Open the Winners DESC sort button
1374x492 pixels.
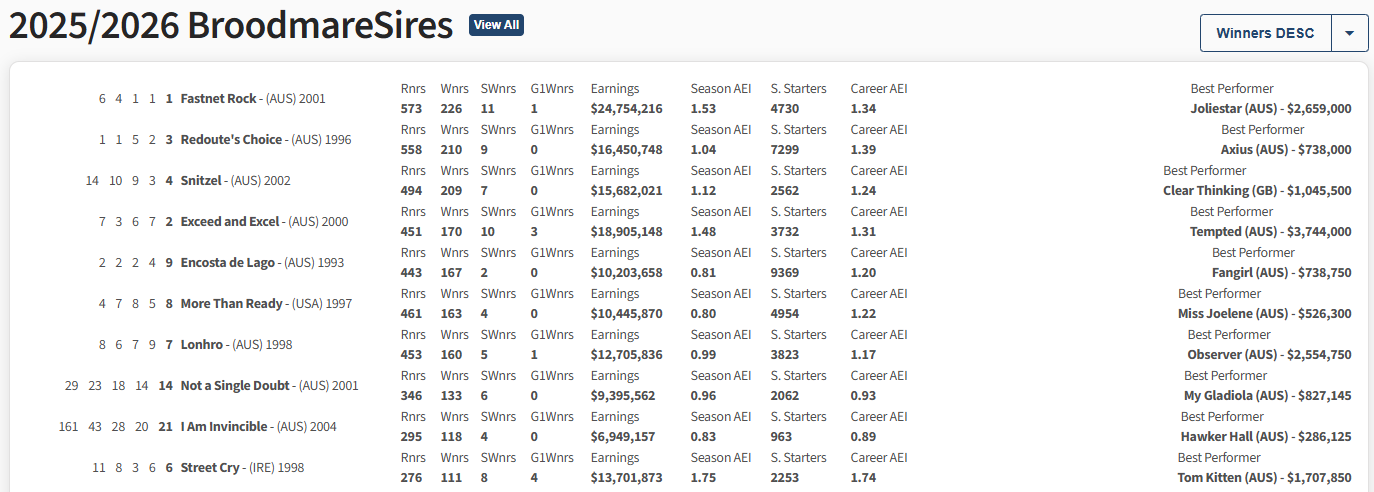click(x=1265, y=33)
